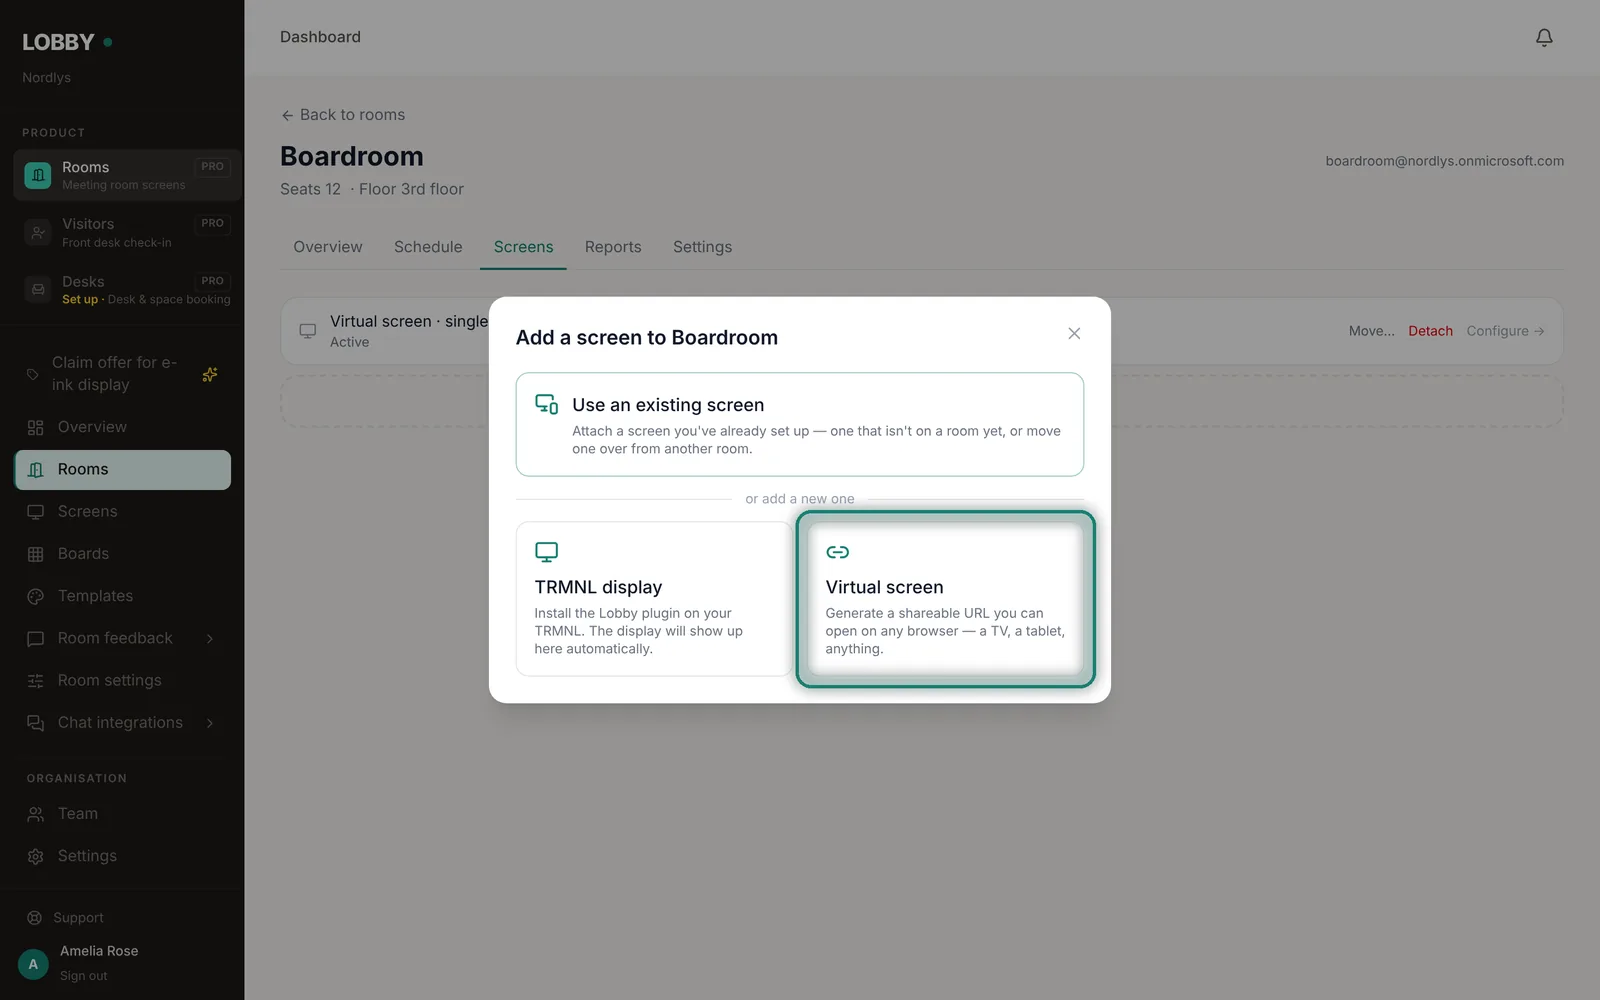Close the Add a screen dialog
The image size is (1600, 1000).
pyautogui.click(x=1074, y=333)
